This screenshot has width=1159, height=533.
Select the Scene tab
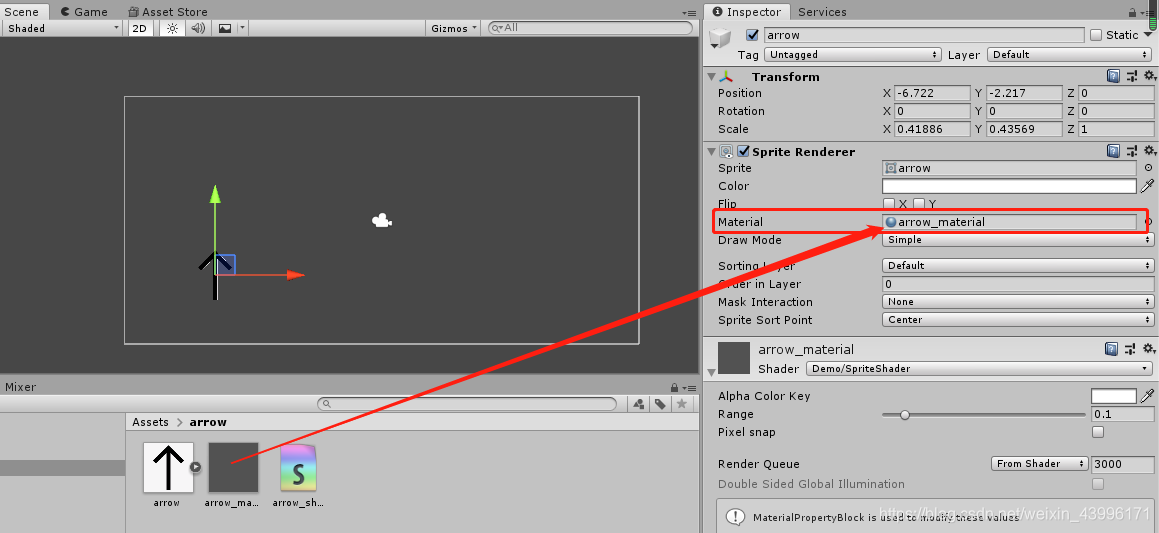(x=22, y=12)
